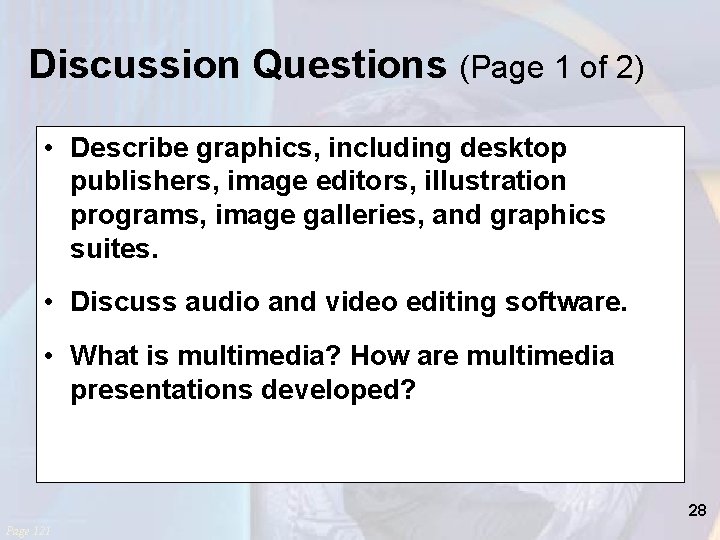Click the 'Discussion Questions' slide title
The width and height of the screenshot is (720, 540).
[x=237, y=65]
